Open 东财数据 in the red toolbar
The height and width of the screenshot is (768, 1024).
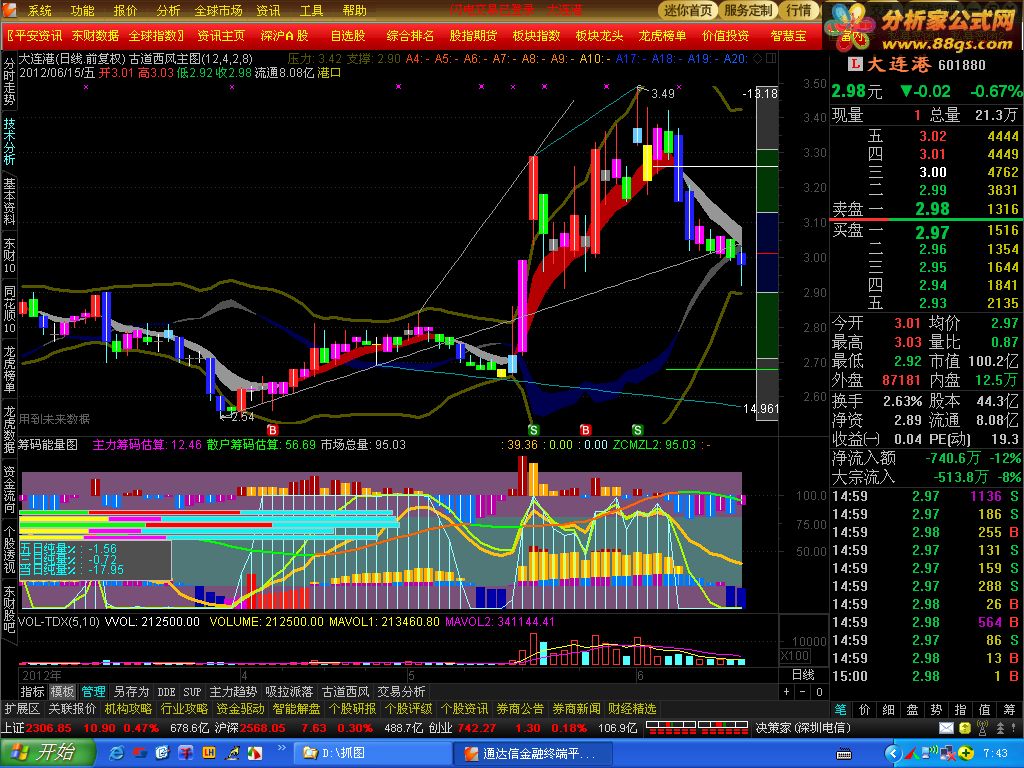tap(95, 35)
